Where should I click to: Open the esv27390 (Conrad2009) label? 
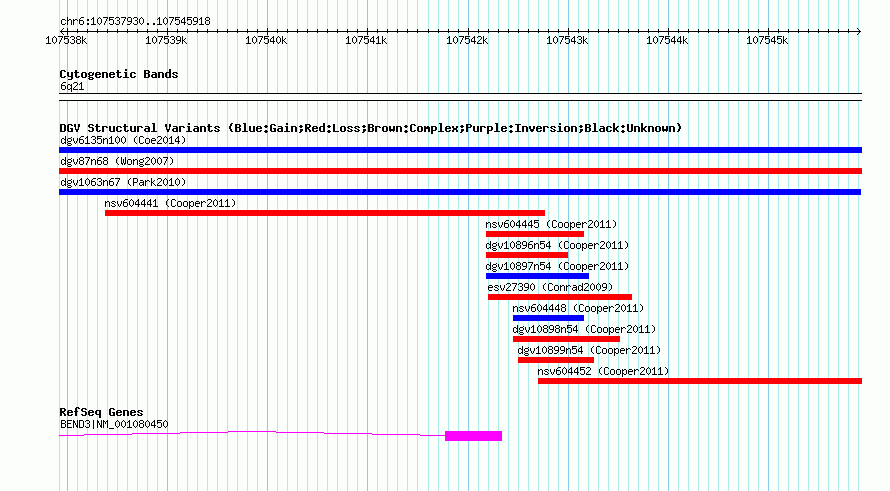(551, 287)
